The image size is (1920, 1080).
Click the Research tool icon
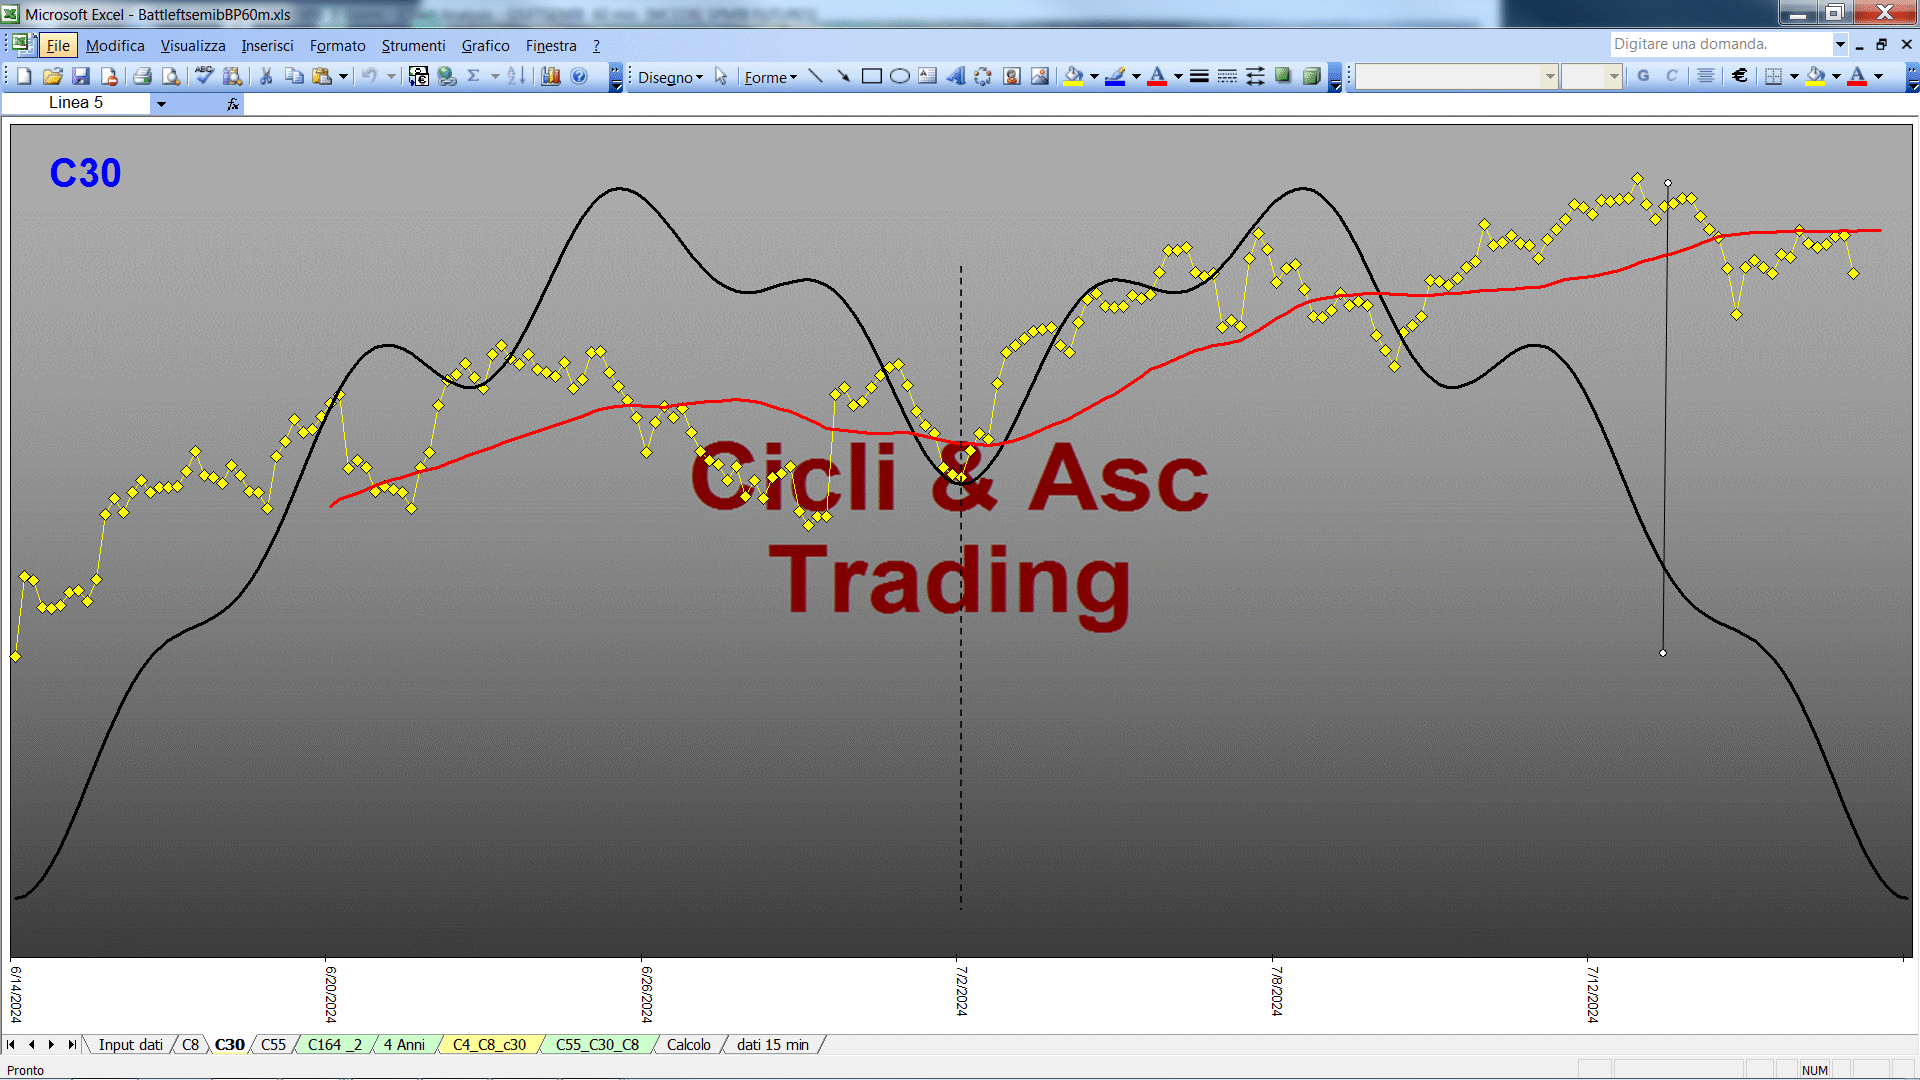pyautogui.click(x=233, y=76)
